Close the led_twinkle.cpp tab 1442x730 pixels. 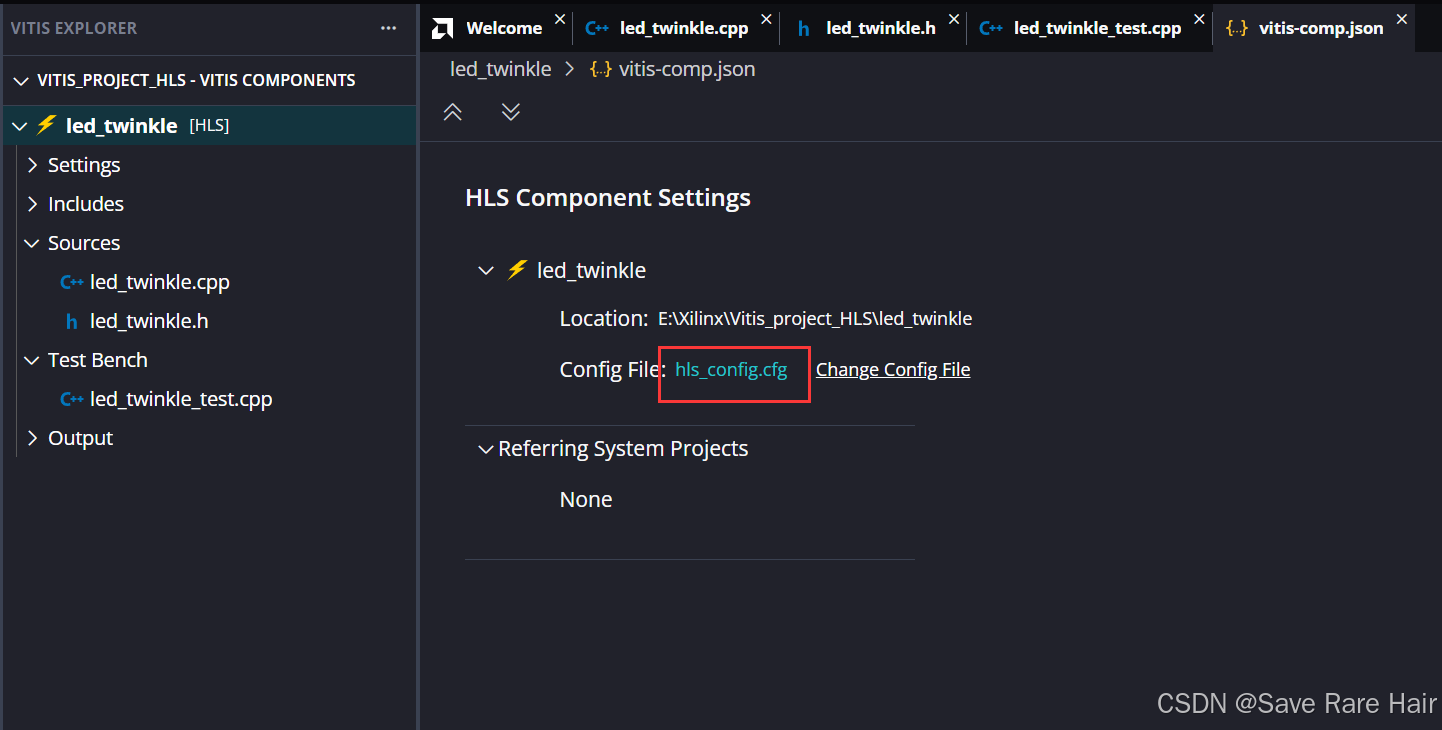[766, 19]
